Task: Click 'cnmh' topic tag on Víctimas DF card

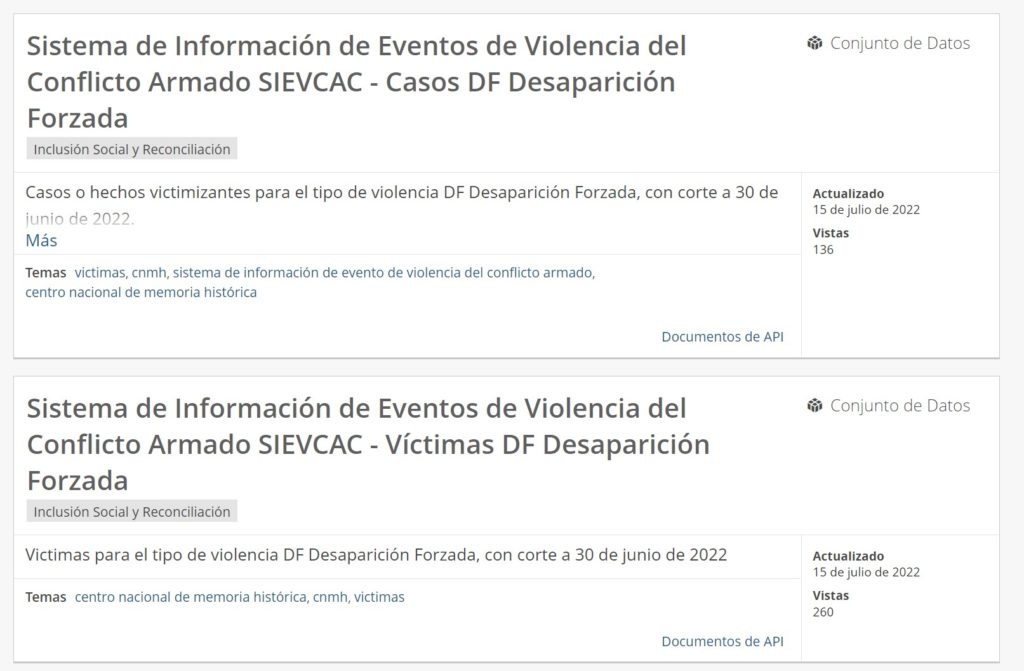Action: (330, 597)
